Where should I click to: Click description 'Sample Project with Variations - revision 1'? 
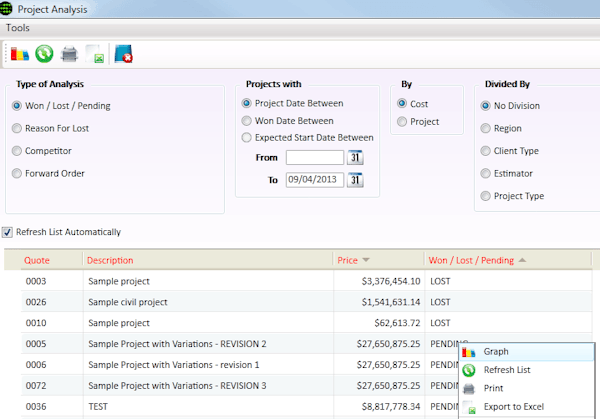coord(174,365)
